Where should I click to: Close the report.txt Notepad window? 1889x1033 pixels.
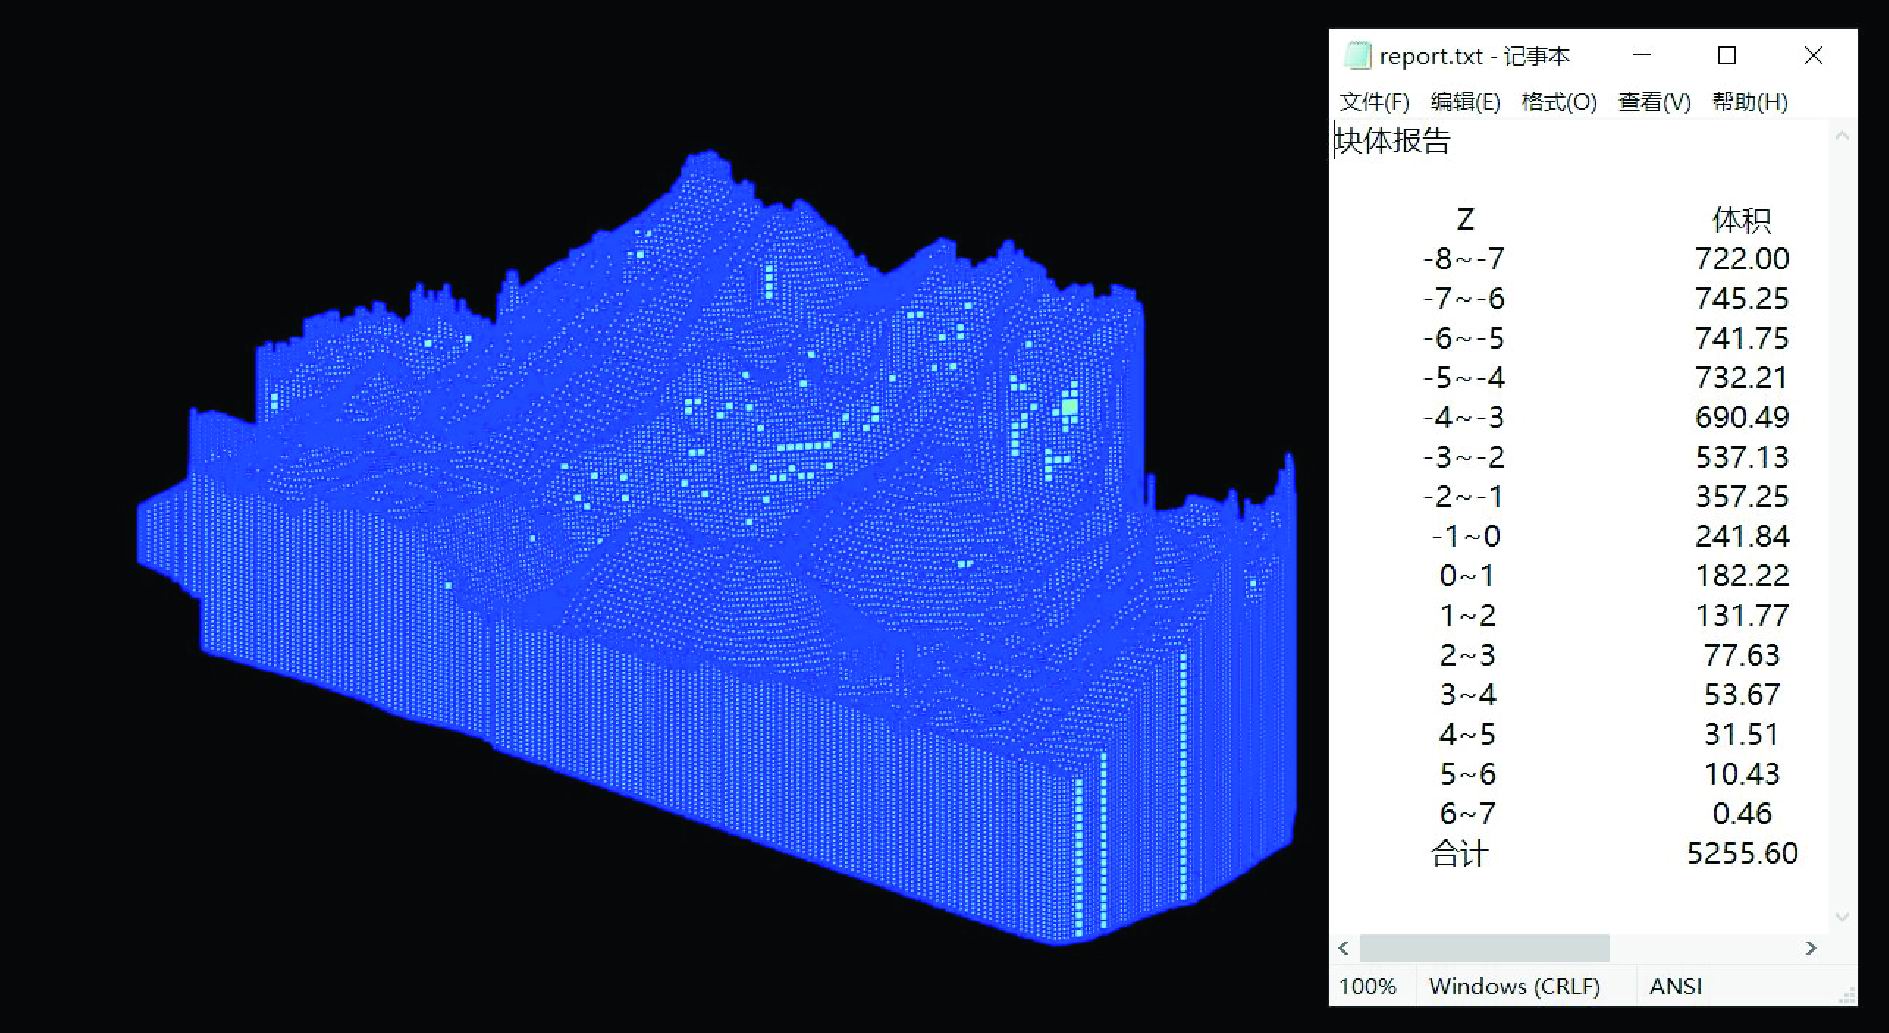pos(1813,56)
